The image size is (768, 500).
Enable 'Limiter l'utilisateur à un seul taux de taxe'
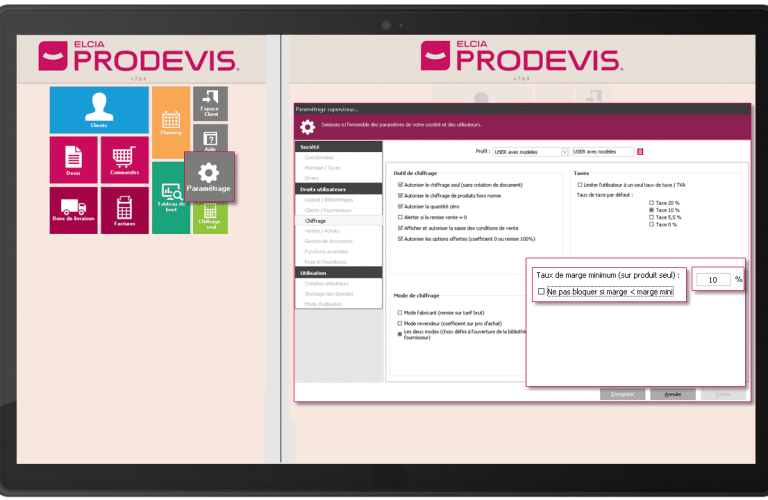click(x=580, y=185)
